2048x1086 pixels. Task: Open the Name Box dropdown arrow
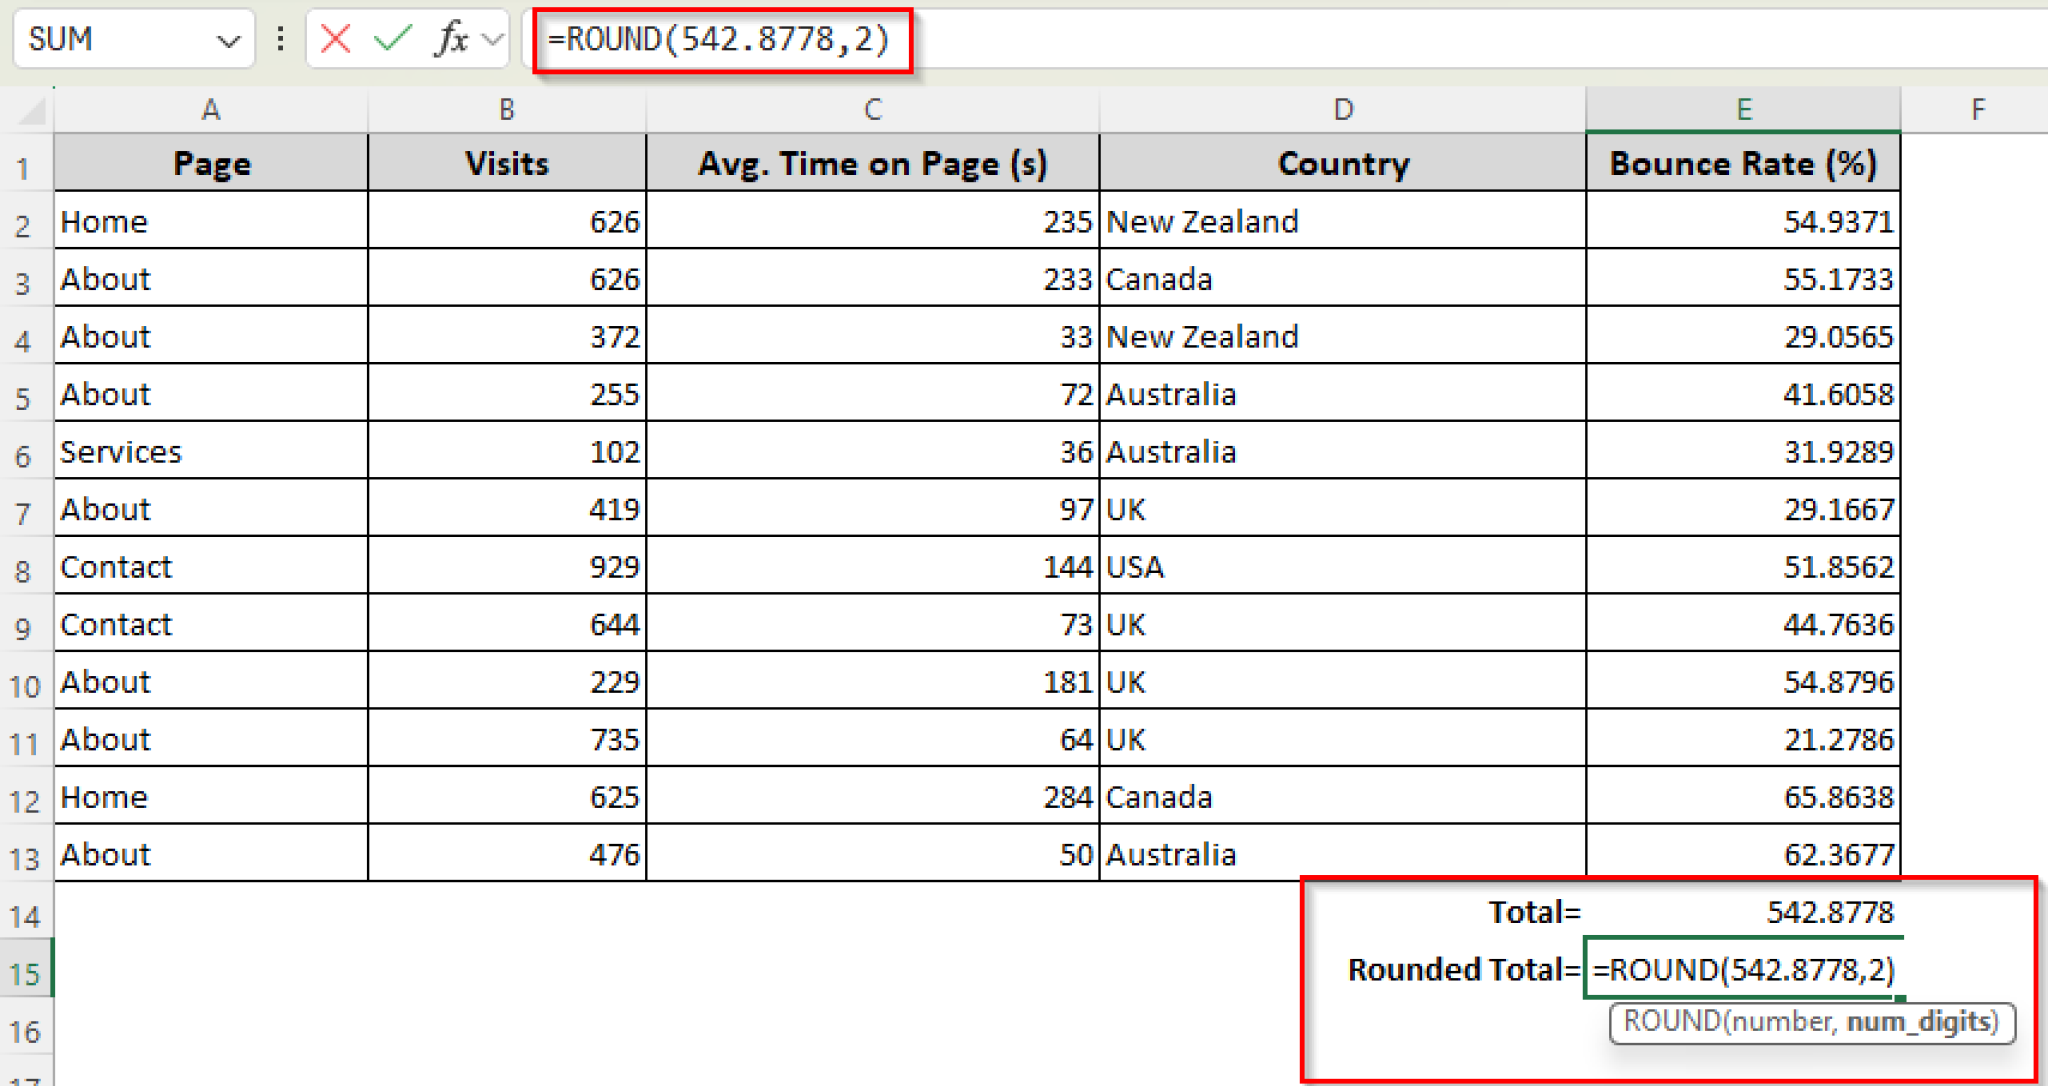tap(228, 40)
